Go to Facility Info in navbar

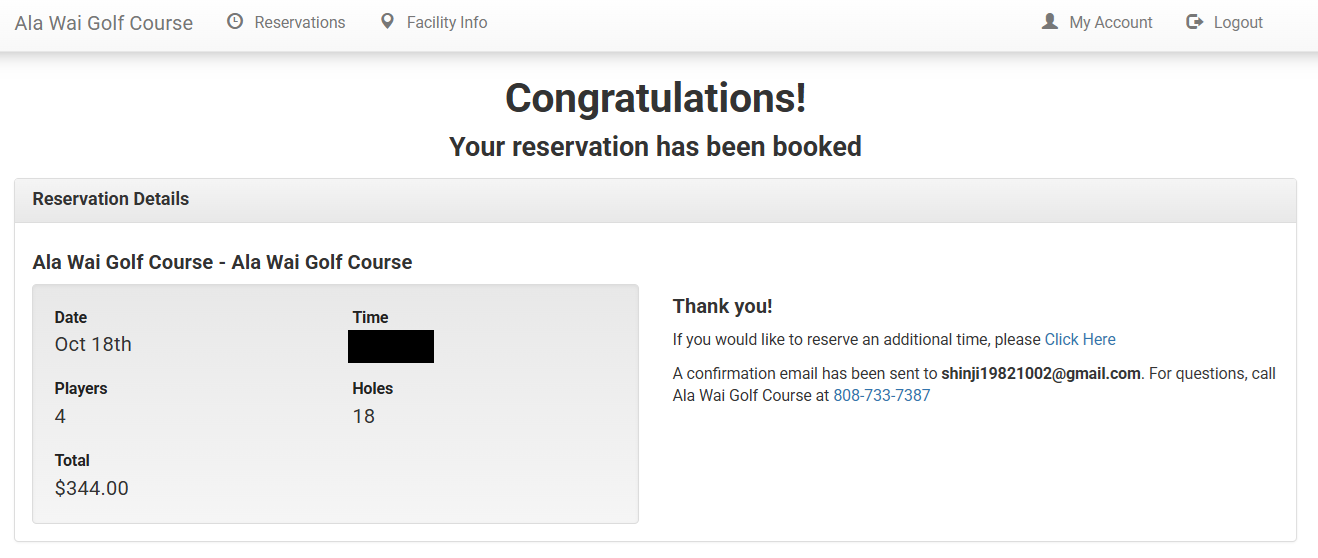click(447, 22)
